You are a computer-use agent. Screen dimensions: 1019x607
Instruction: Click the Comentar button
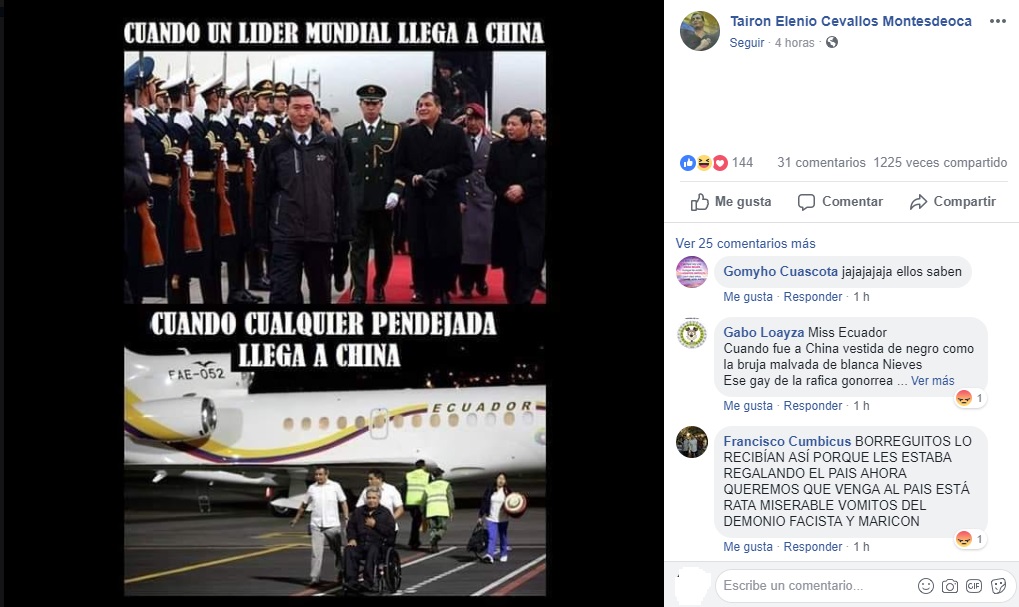tap(840, 201)
